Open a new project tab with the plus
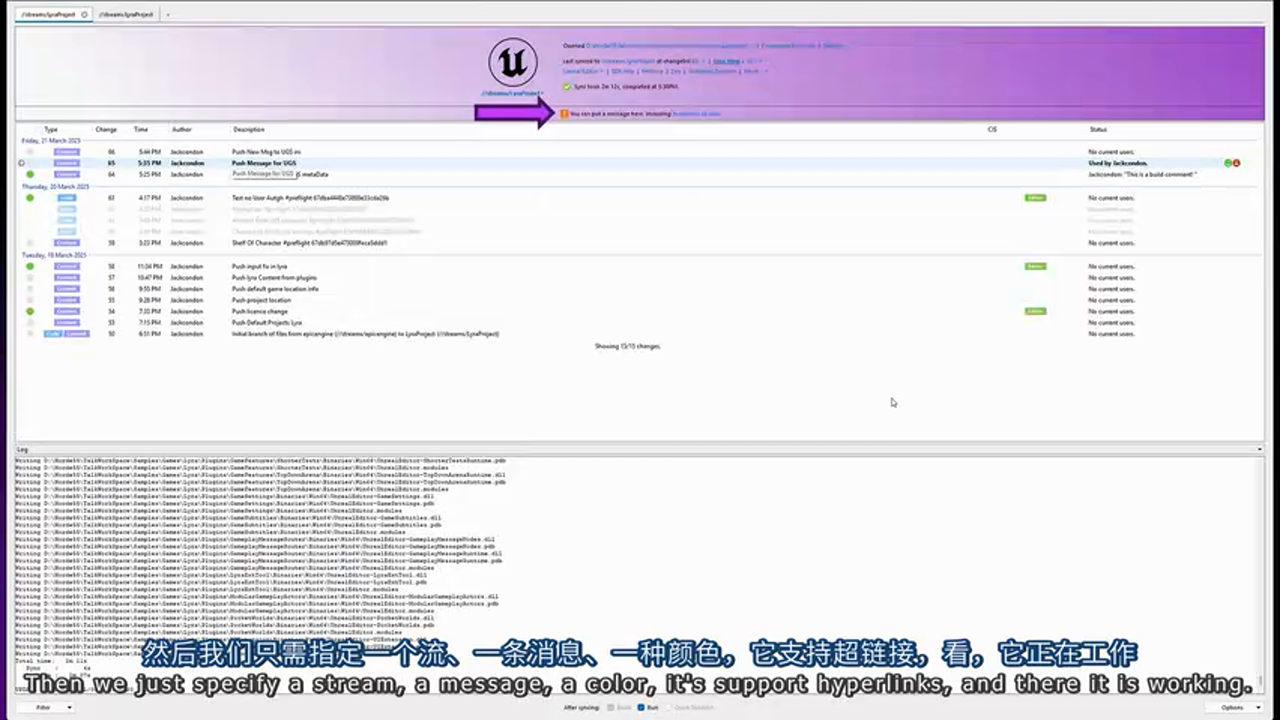1280x720 pixels. (x=166, y=14)
